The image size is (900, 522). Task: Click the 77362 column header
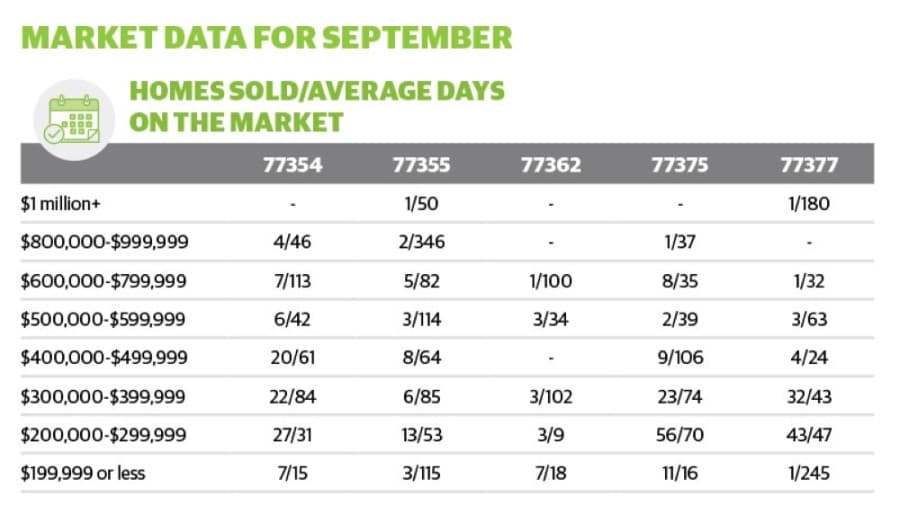coord(551,165)
